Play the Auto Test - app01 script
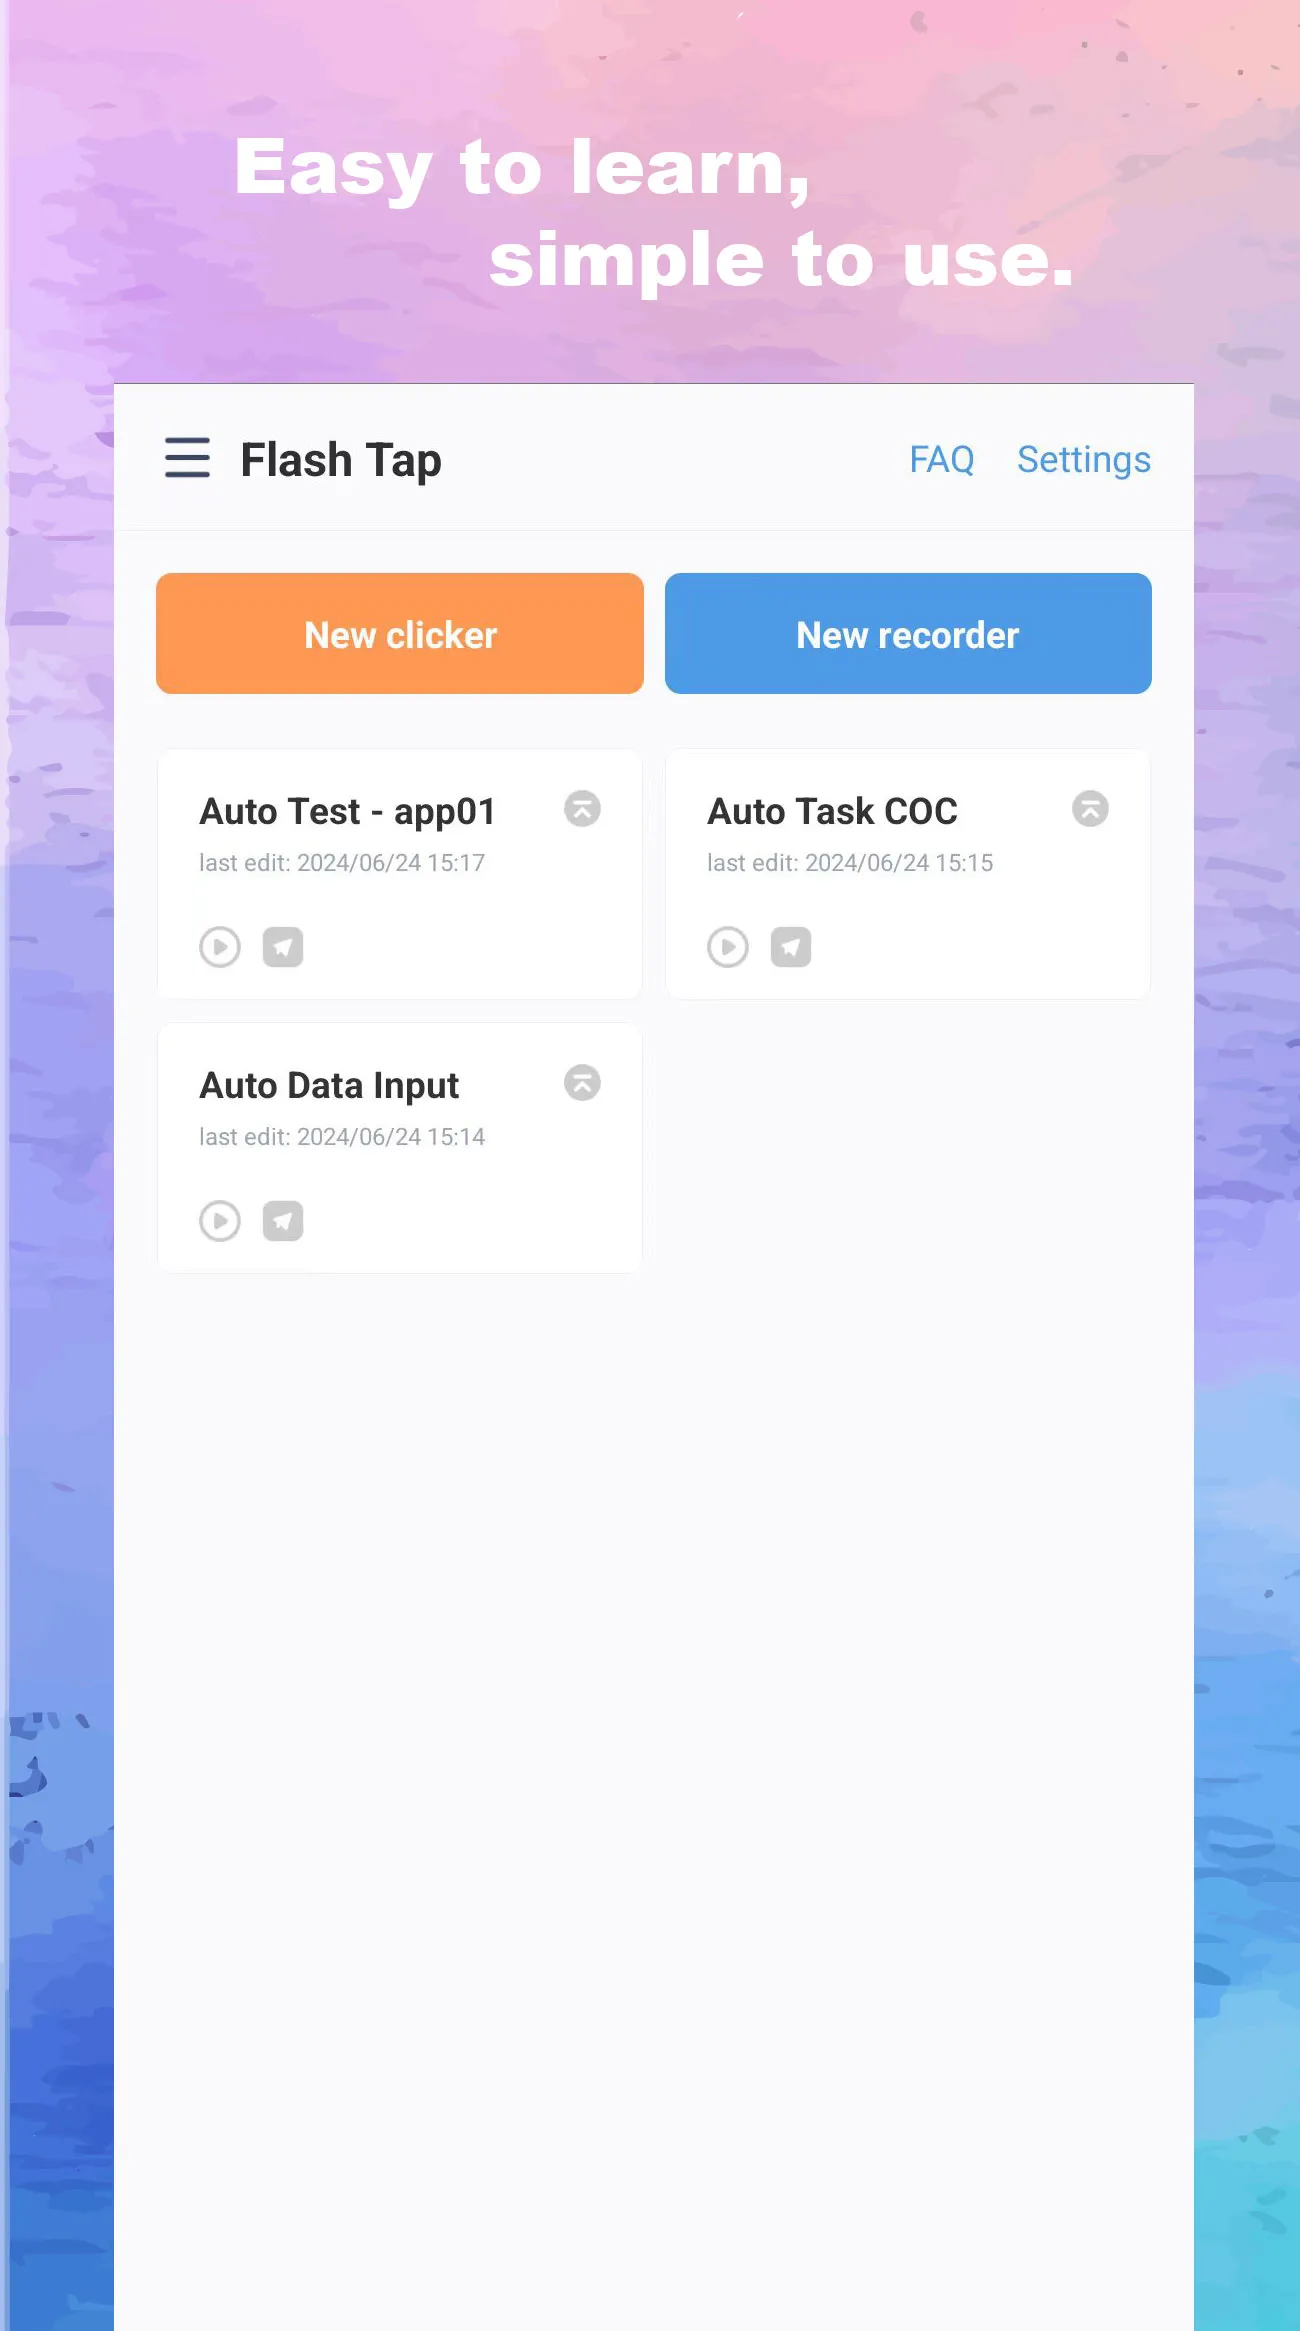 point(220,947)
